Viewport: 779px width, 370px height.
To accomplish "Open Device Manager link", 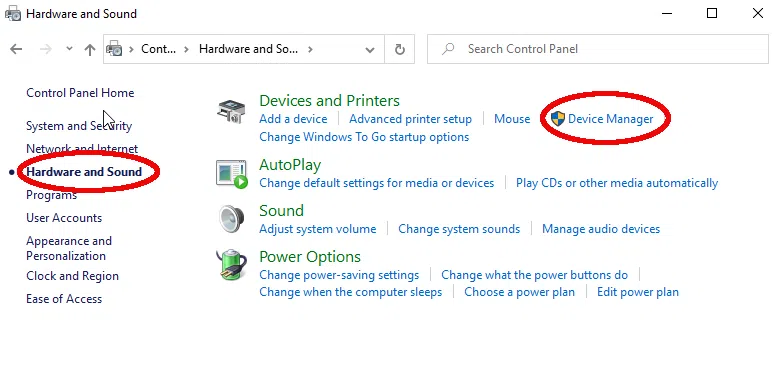I will coord(611,119).
